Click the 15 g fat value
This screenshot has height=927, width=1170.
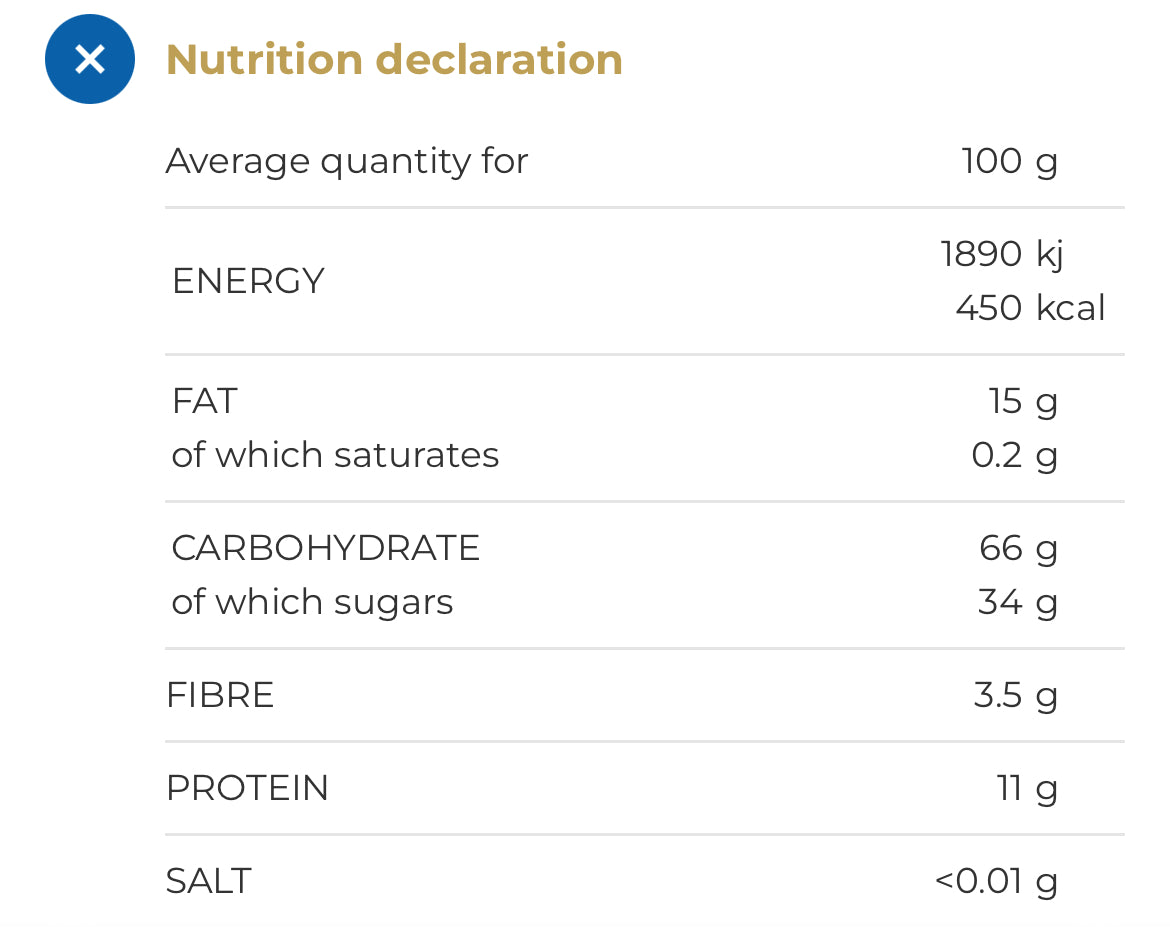pyautogui.click(x=1023, y=402)
